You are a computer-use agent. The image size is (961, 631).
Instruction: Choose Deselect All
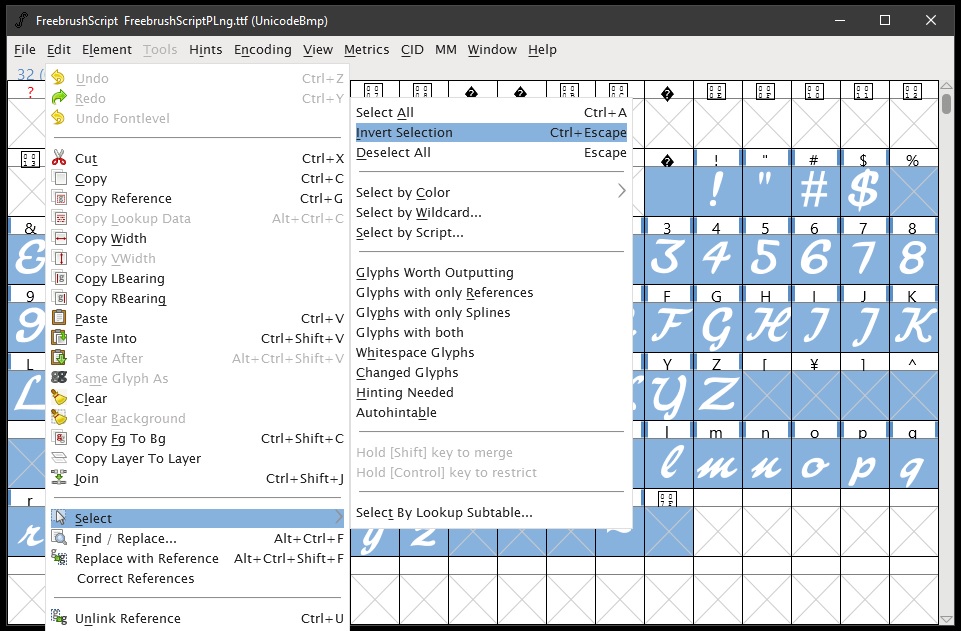click(x=491, y=153)
